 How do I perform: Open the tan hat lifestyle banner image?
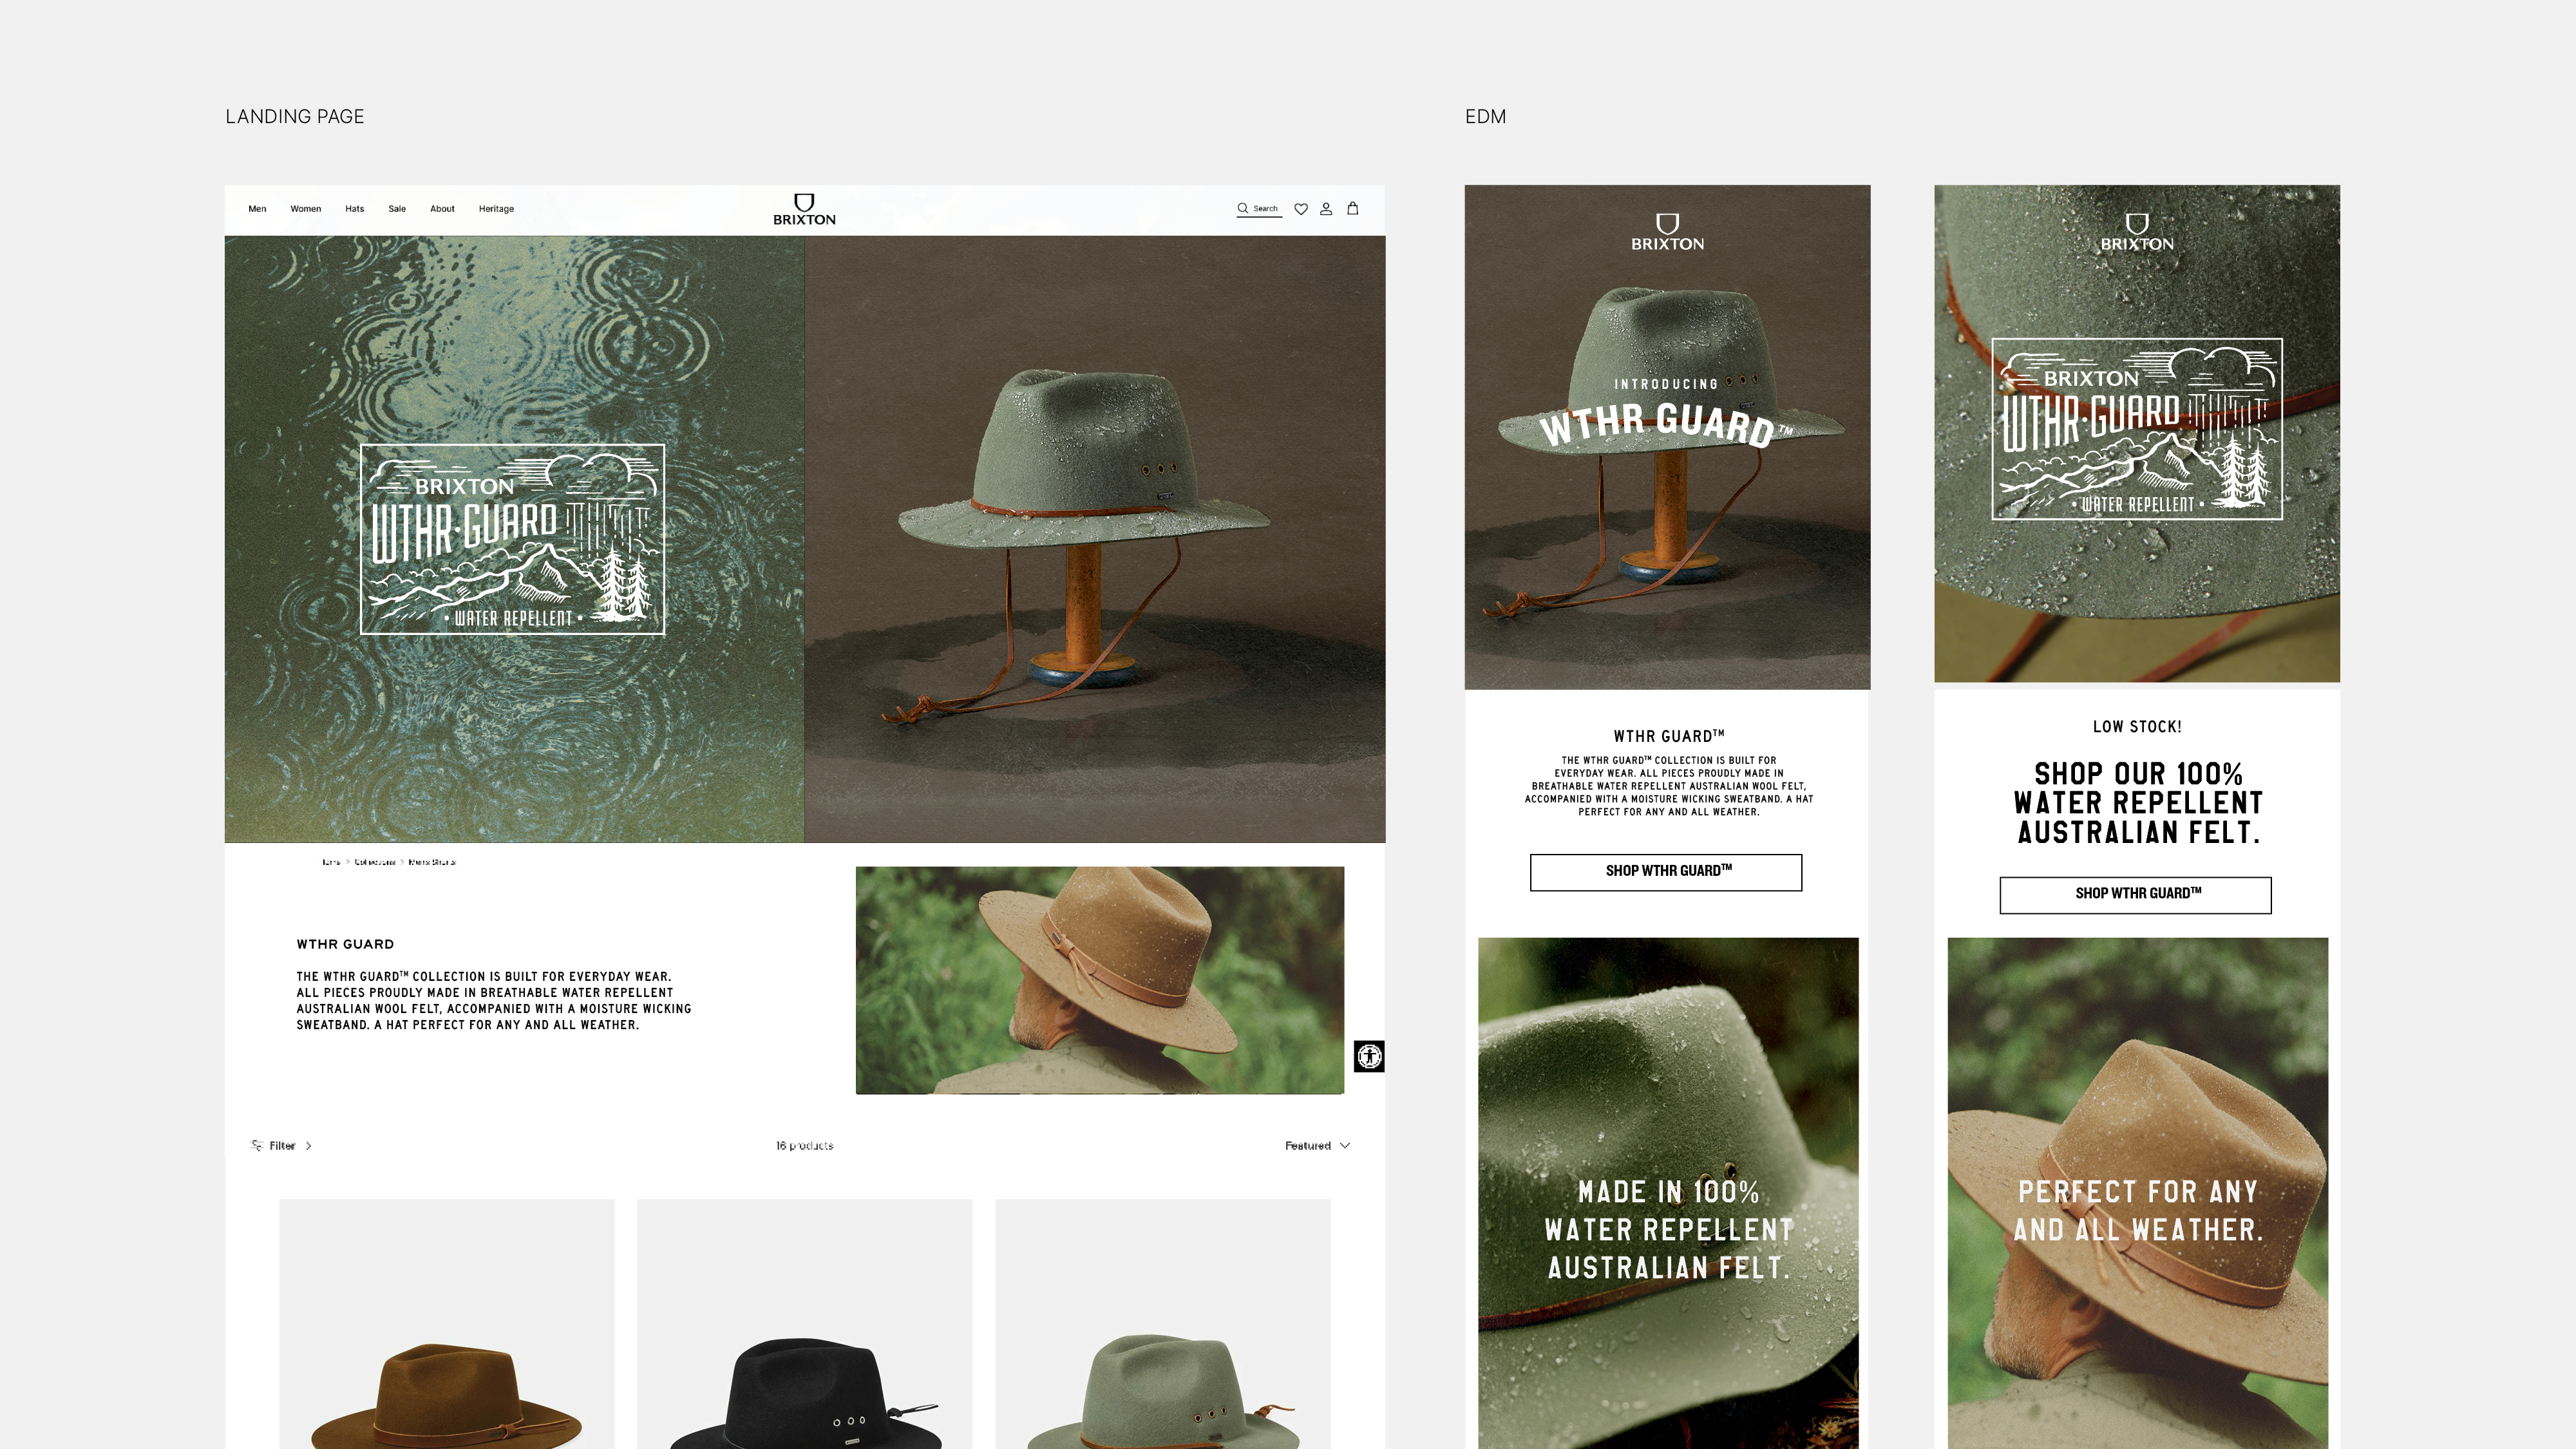tap(1100, 980)
